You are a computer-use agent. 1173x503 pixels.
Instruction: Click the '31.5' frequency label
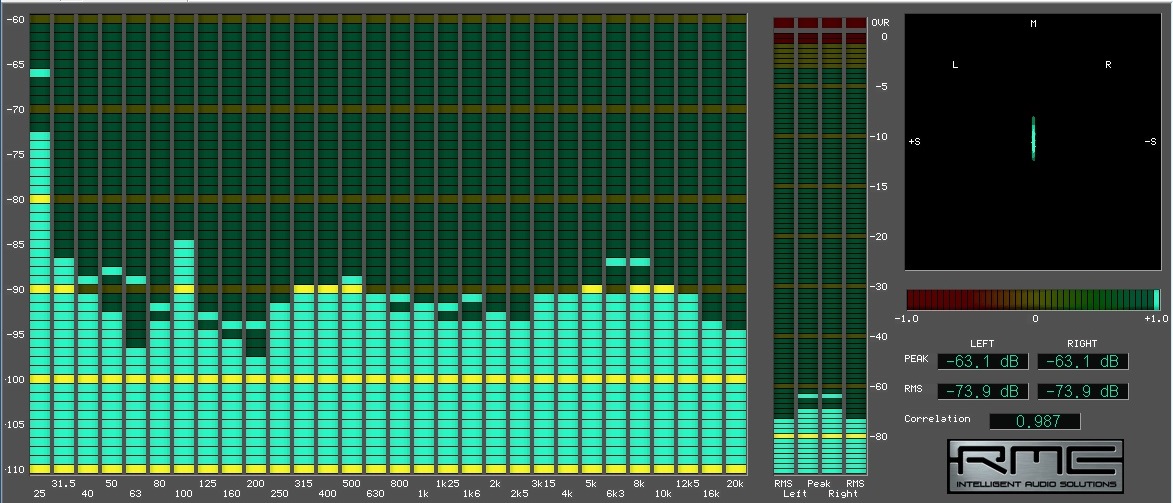pyautogui.click(x=64, y=484)
